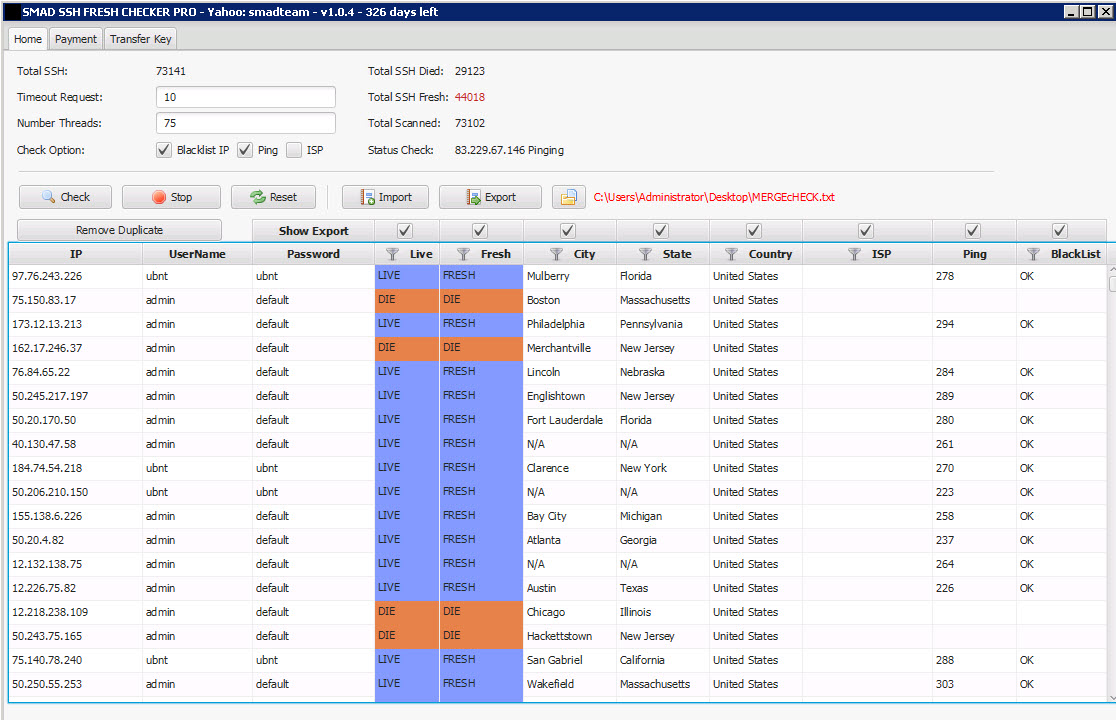
Task: Click filter funnel icon in Fresh column
Action: [x=462, y=254]
